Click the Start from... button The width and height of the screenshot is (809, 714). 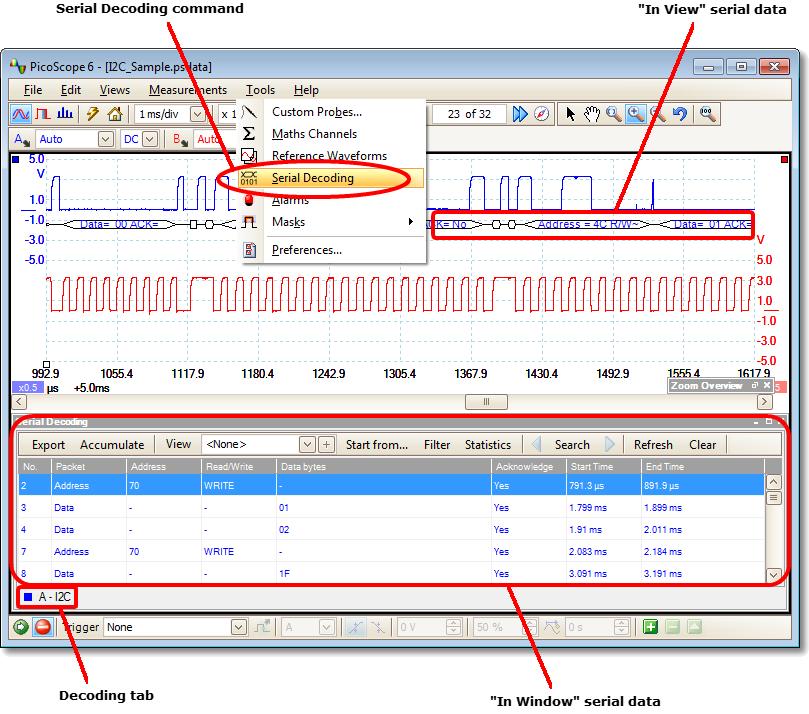(377, 445)
